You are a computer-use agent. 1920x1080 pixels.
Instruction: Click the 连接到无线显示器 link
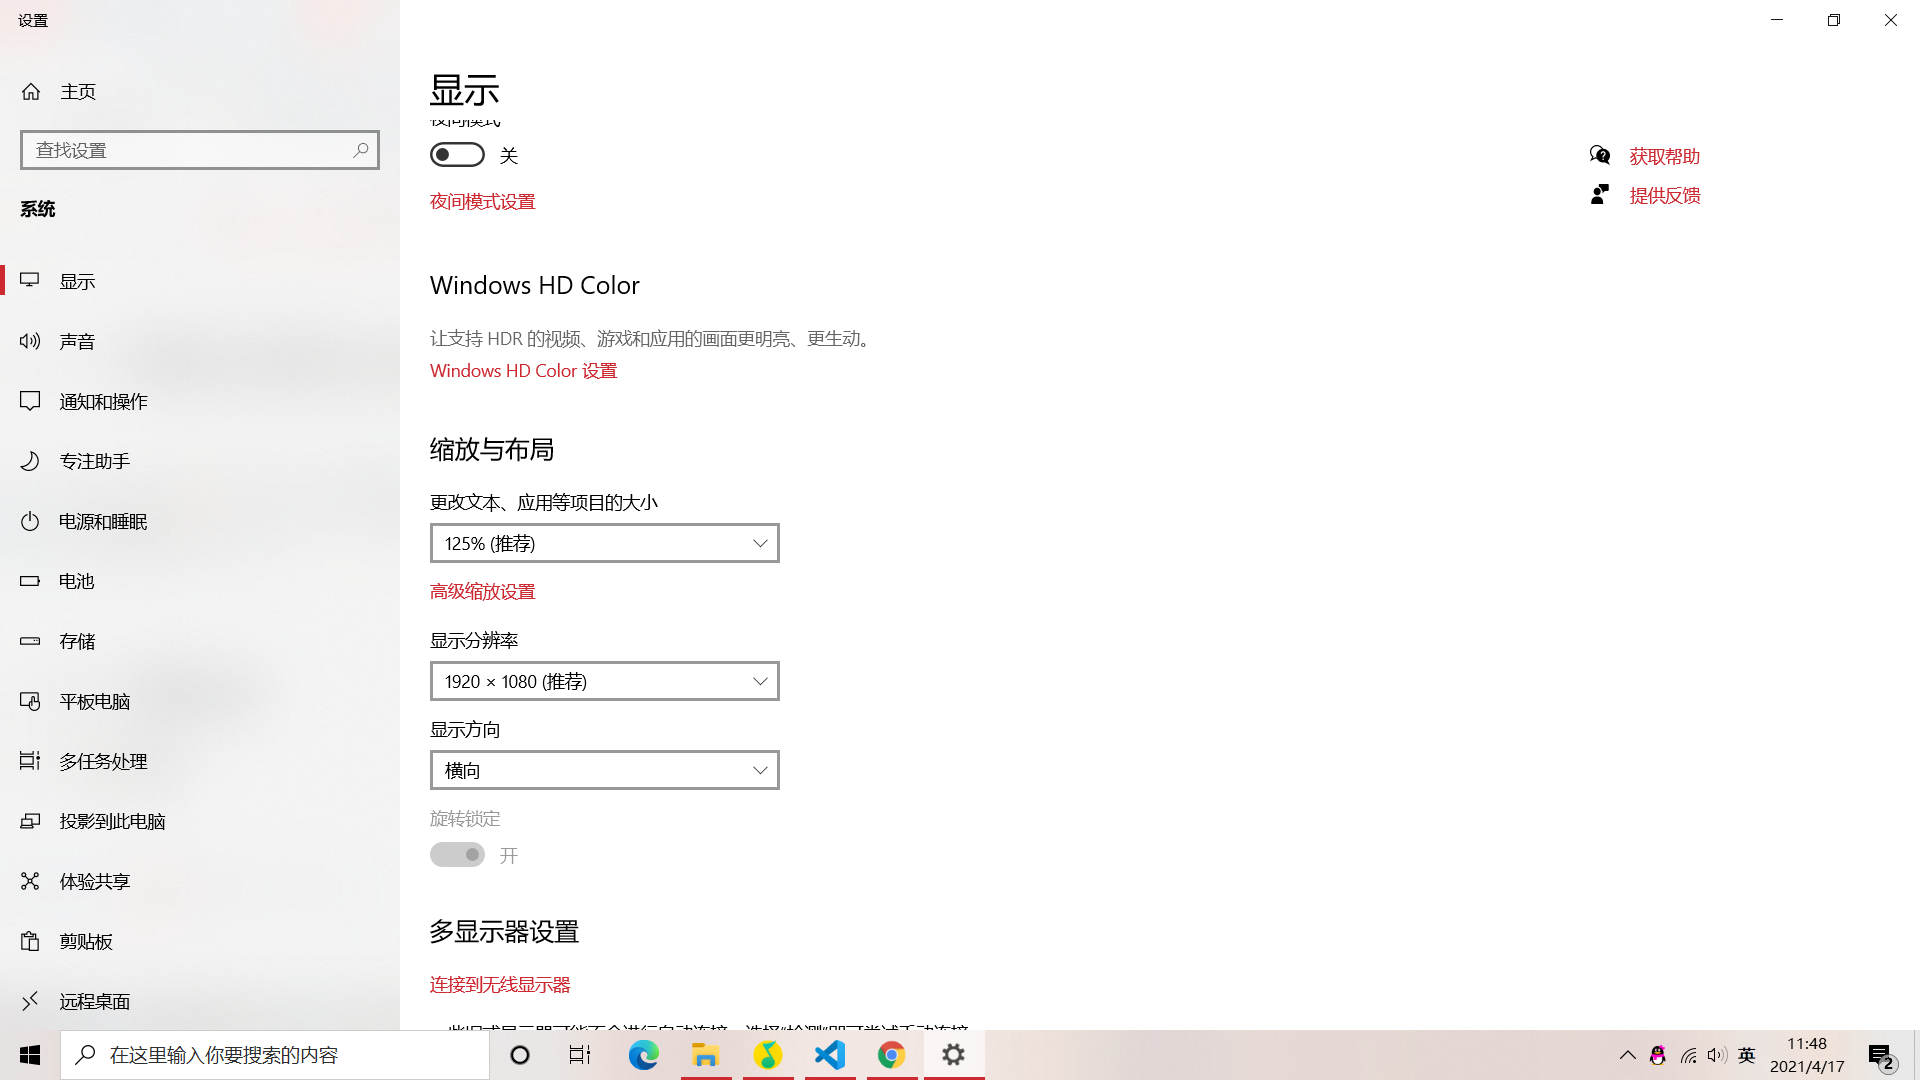(x=499, y=984)
